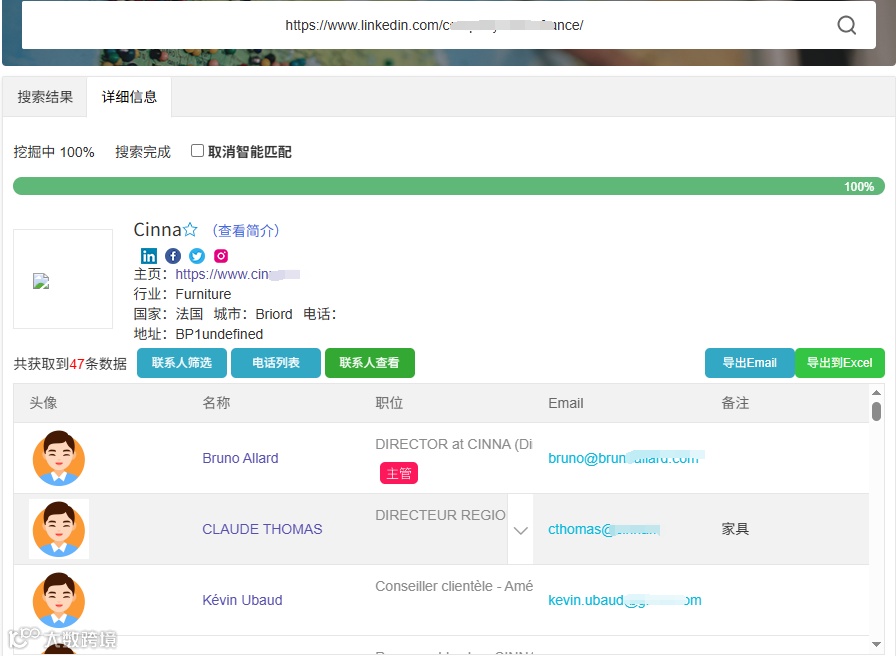Expand the chevron in CLAUDE THOMAS row
This screenshot has height=656, width=896.
coord(521,530)
